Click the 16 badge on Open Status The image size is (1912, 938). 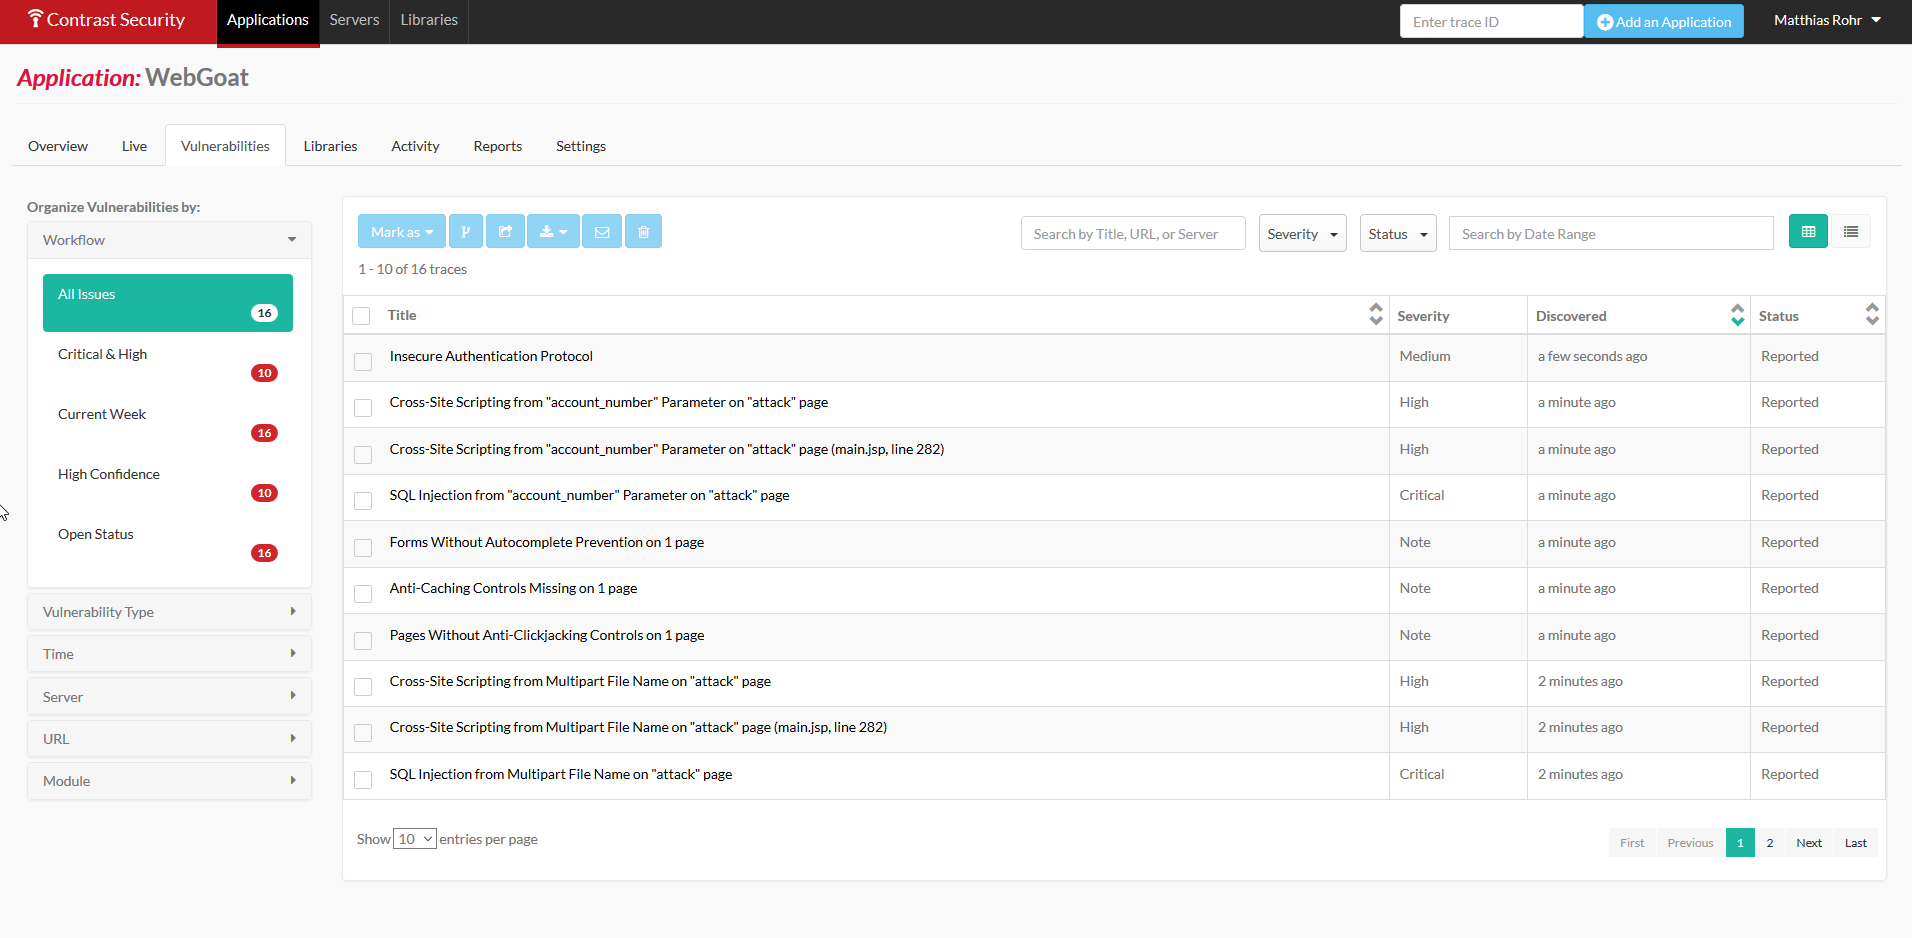264,553
